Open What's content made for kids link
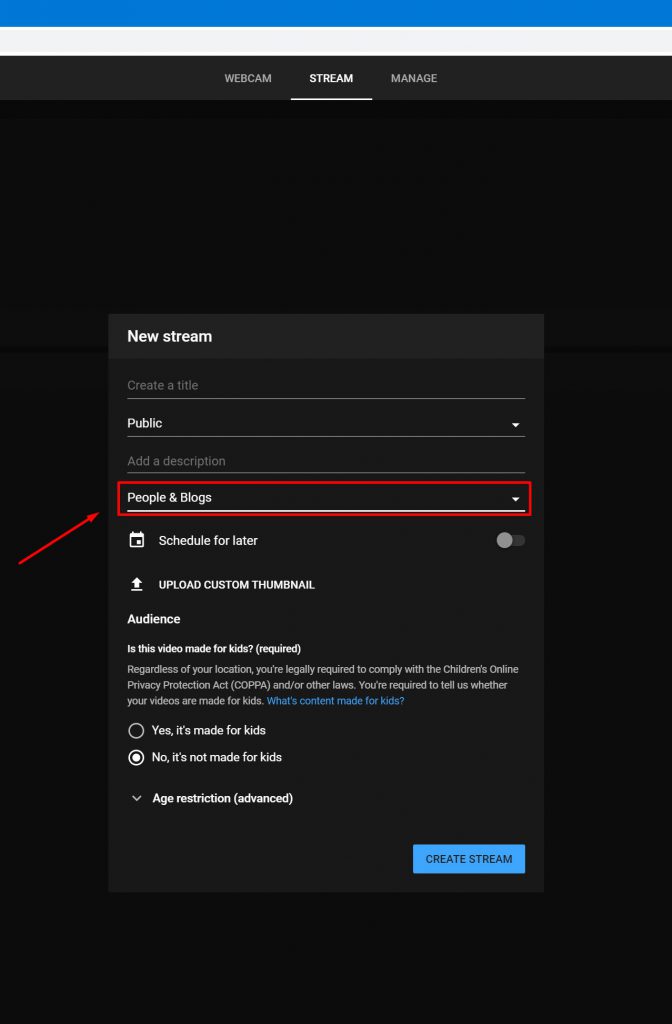This screenshot has height=1024, width=672. point(336,701)
